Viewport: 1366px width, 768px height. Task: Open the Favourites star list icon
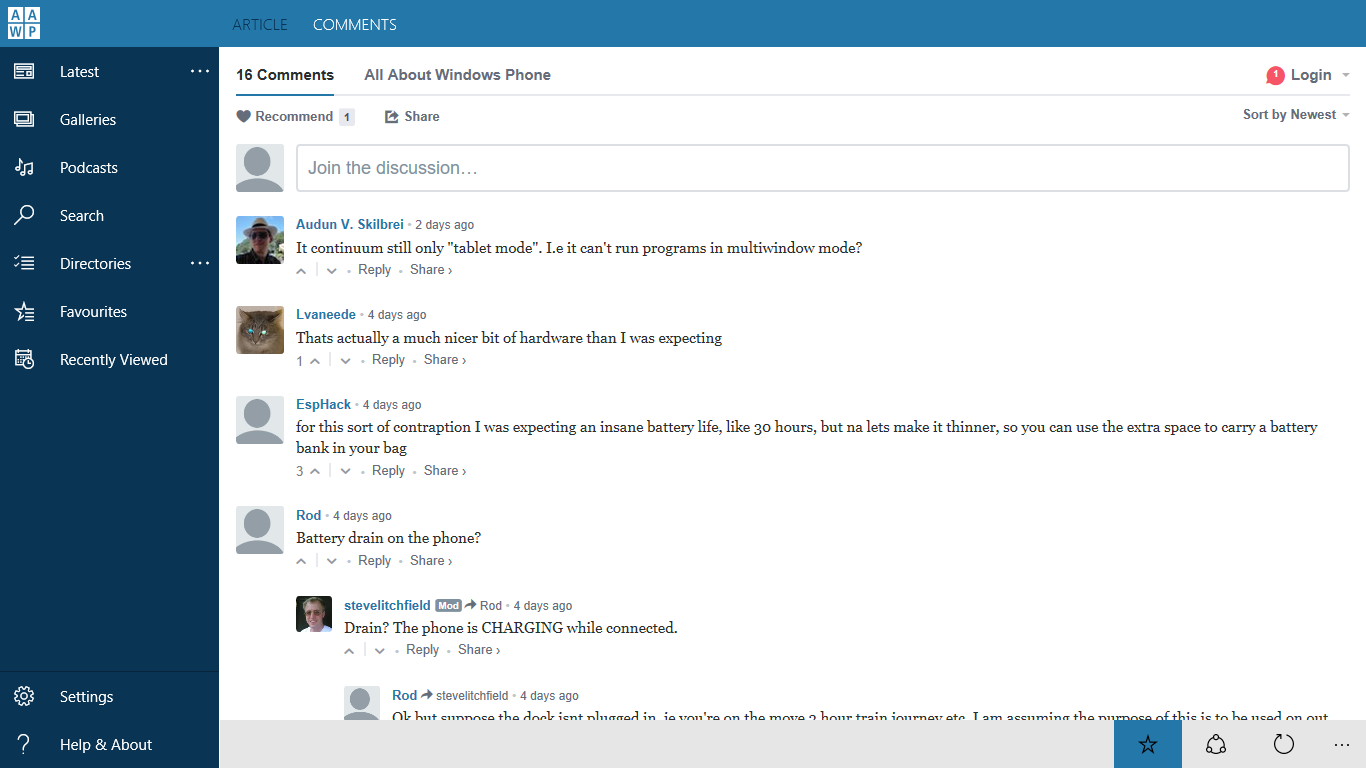pyautogui.click(x=24, y=312)
